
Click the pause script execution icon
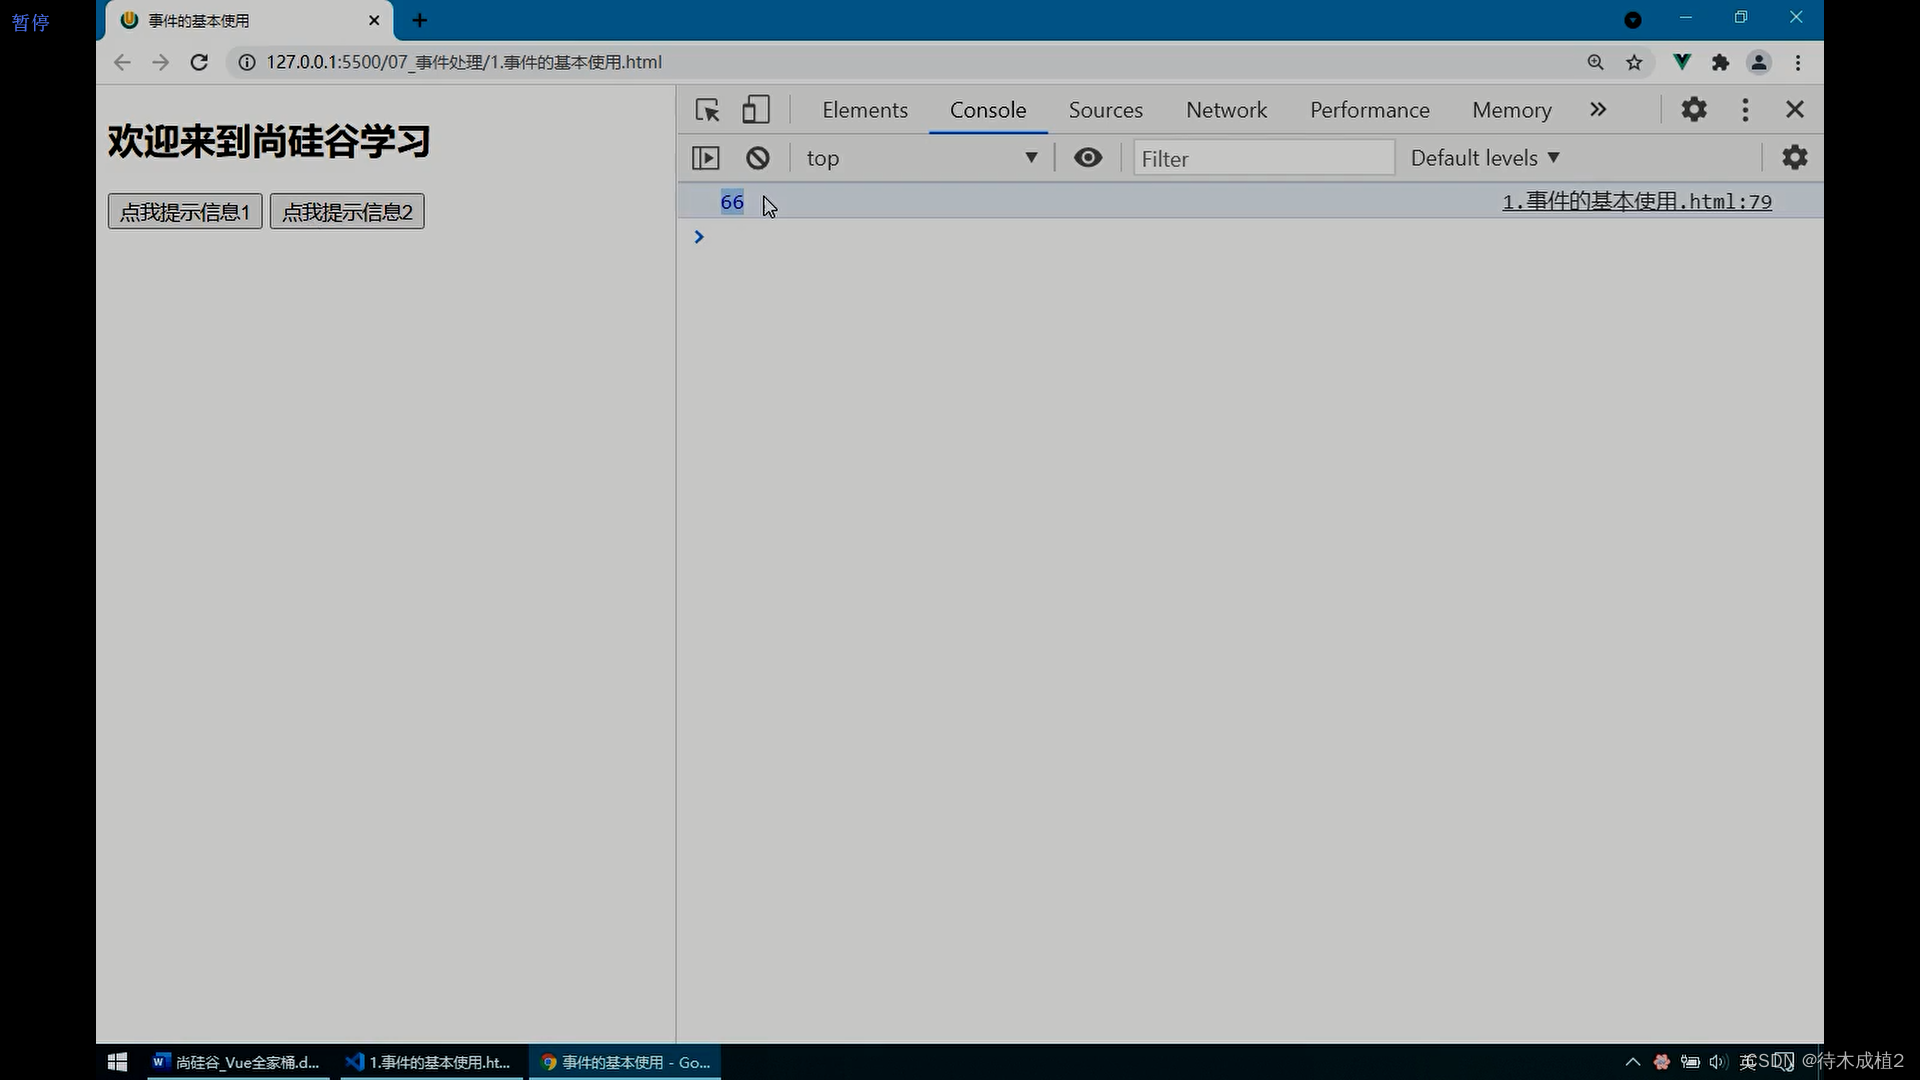(x=705, y=157)
